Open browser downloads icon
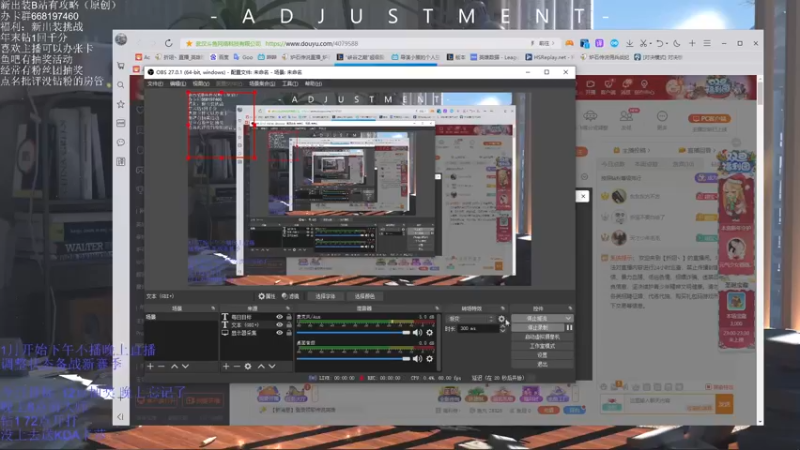Image resolution: width=800 pixels, height=450 pixels. pos(630,43)
